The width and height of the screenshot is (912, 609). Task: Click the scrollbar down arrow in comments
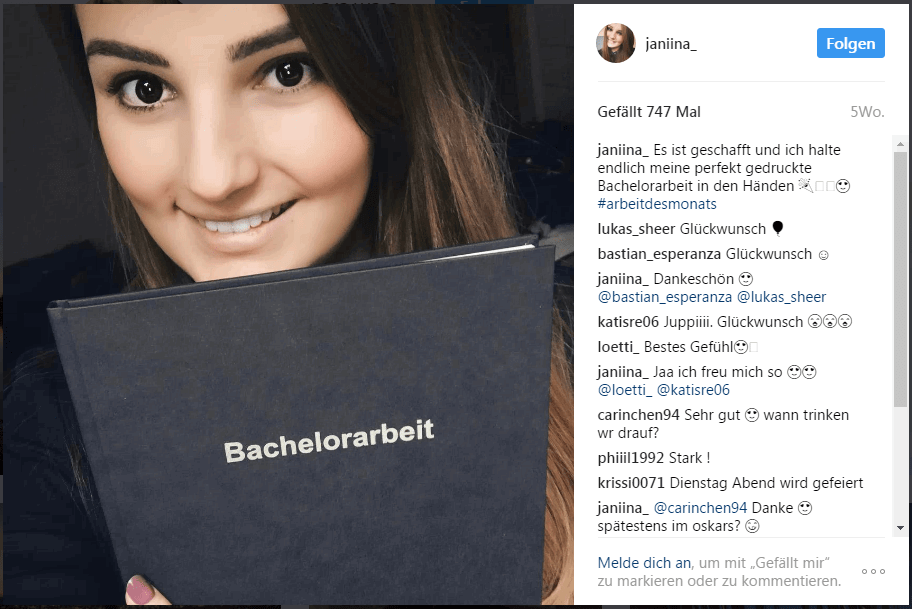900,528
